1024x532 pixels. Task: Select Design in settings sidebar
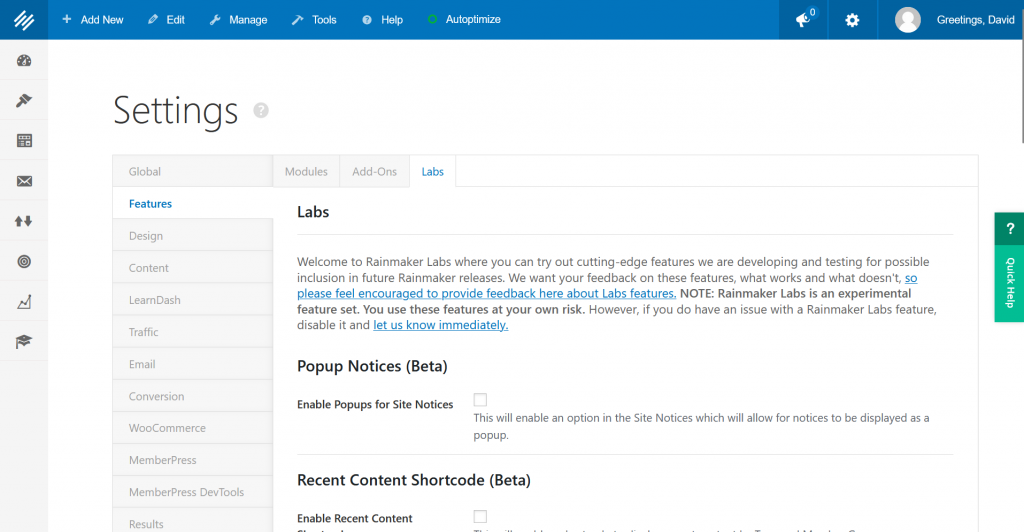pos(193,235)
